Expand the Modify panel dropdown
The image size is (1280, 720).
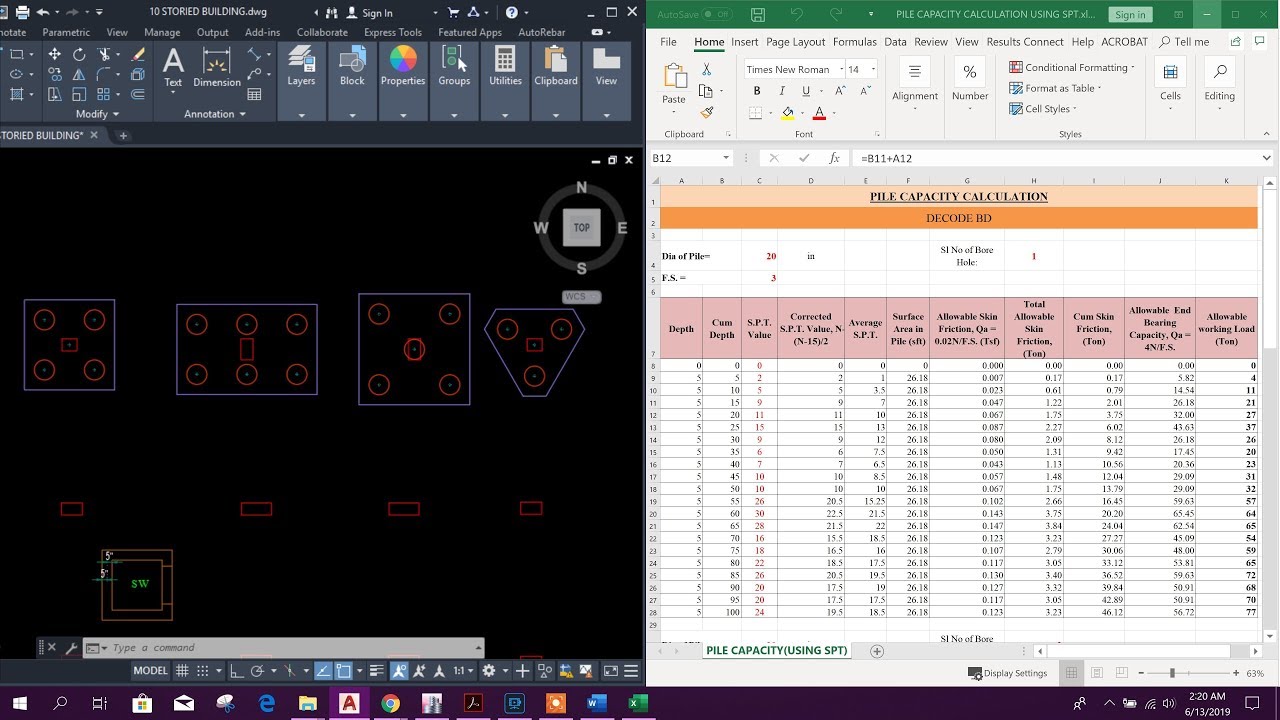97,114
